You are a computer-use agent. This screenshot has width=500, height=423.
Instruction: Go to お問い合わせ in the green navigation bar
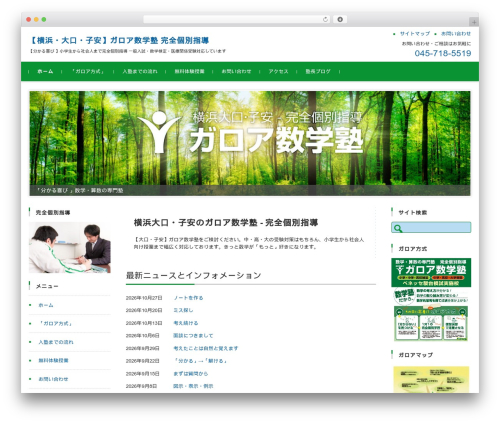[236, 71]
